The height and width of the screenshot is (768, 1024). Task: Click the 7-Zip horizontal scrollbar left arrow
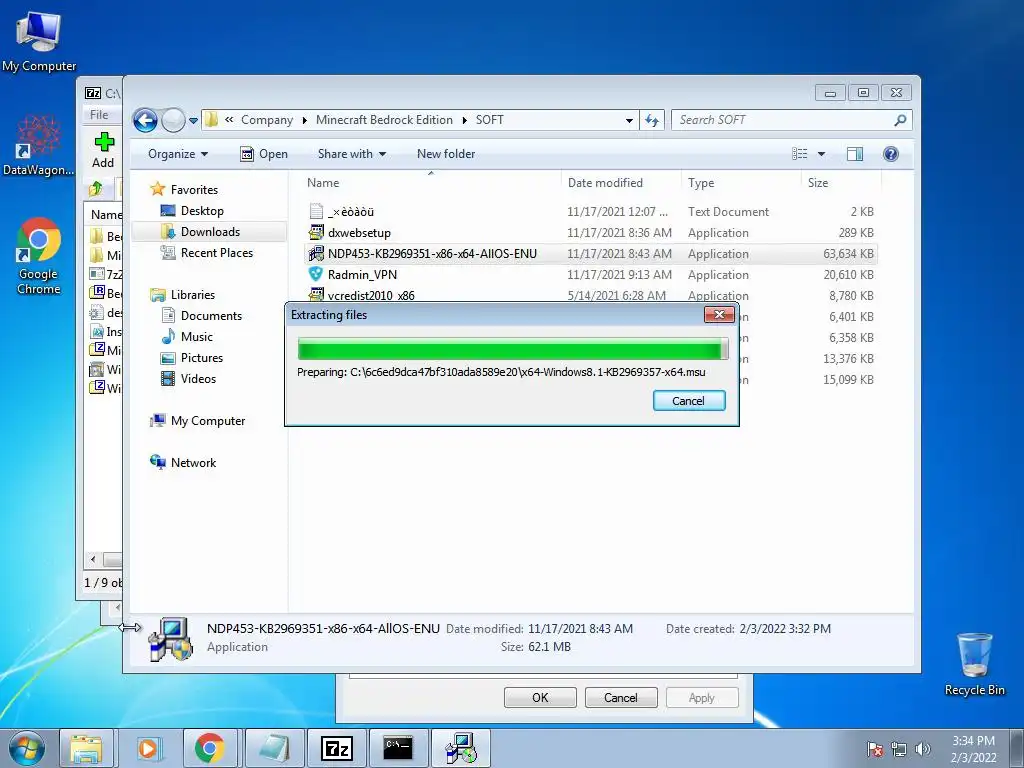[93, 560]
